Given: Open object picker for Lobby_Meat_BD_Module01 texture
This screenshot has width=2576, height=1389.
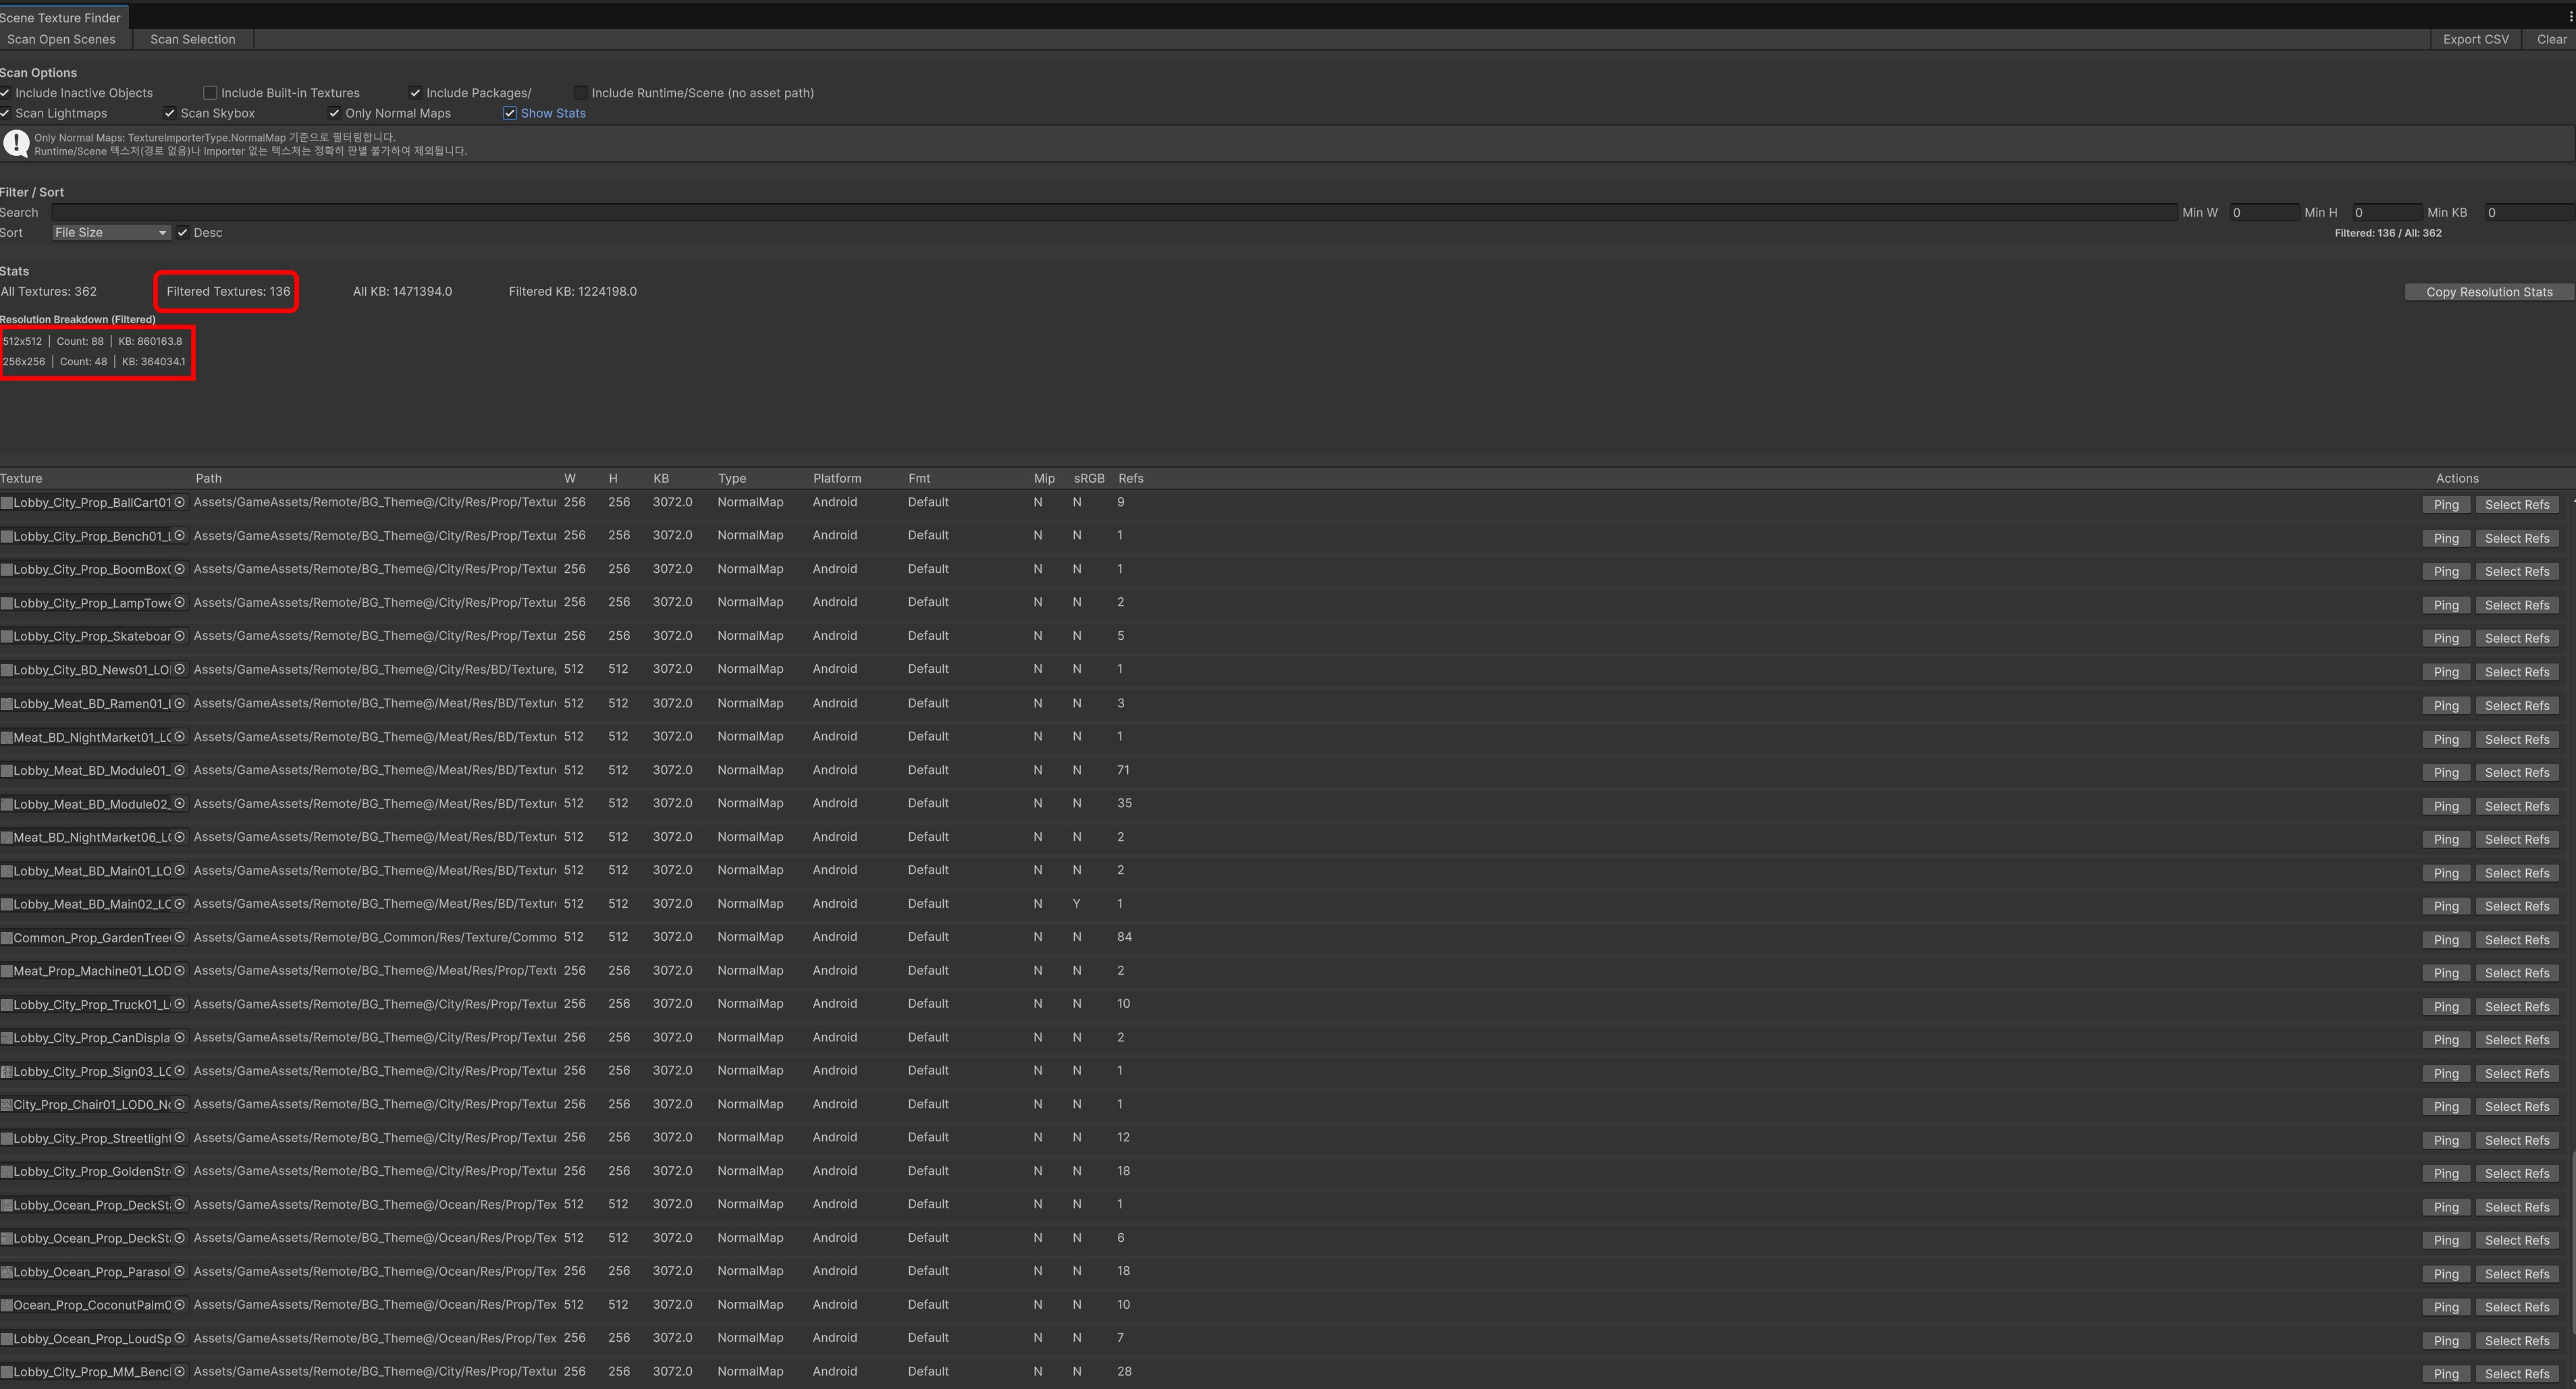Looking at the screenshot, I should 180,770.
